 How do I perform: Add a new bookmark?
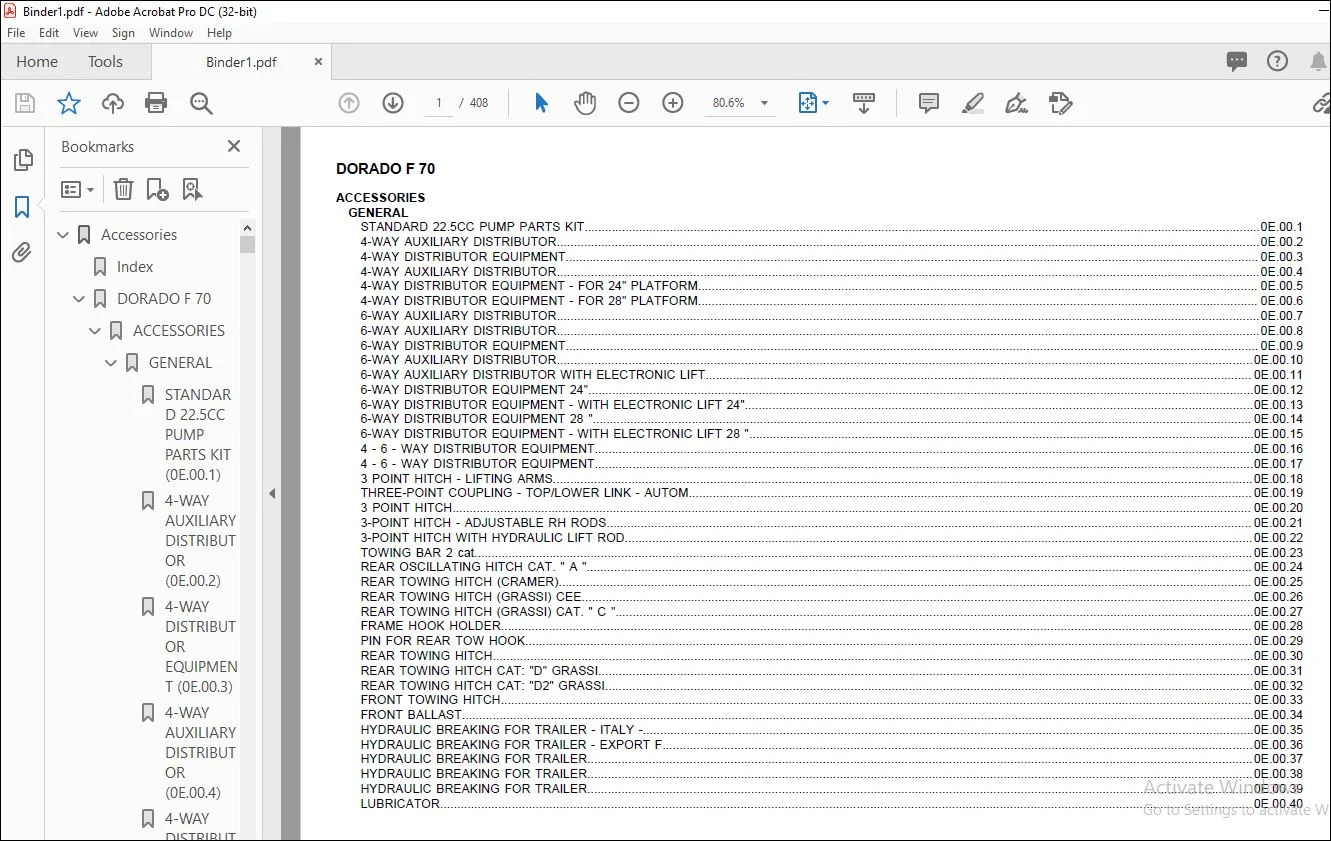point(157,189)
